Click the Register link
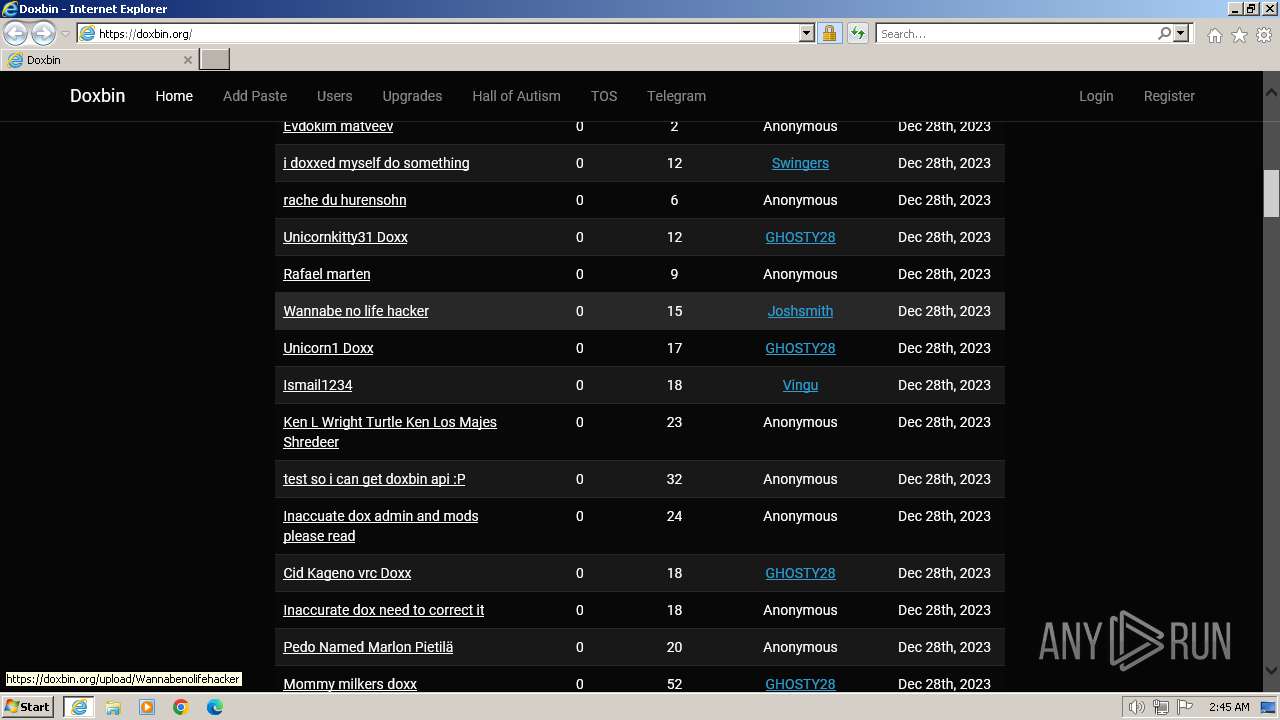 click(1169, 96)
